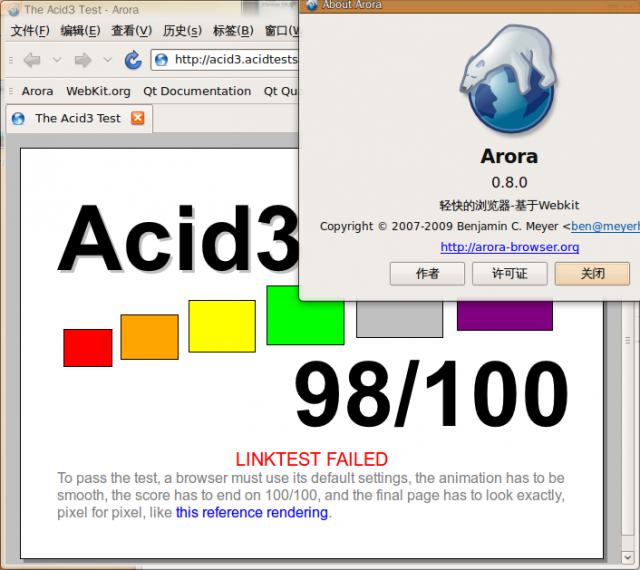Select The Acid3 Test tab
The width and height of the screenshot is (640, 570).
pos(77,118)
